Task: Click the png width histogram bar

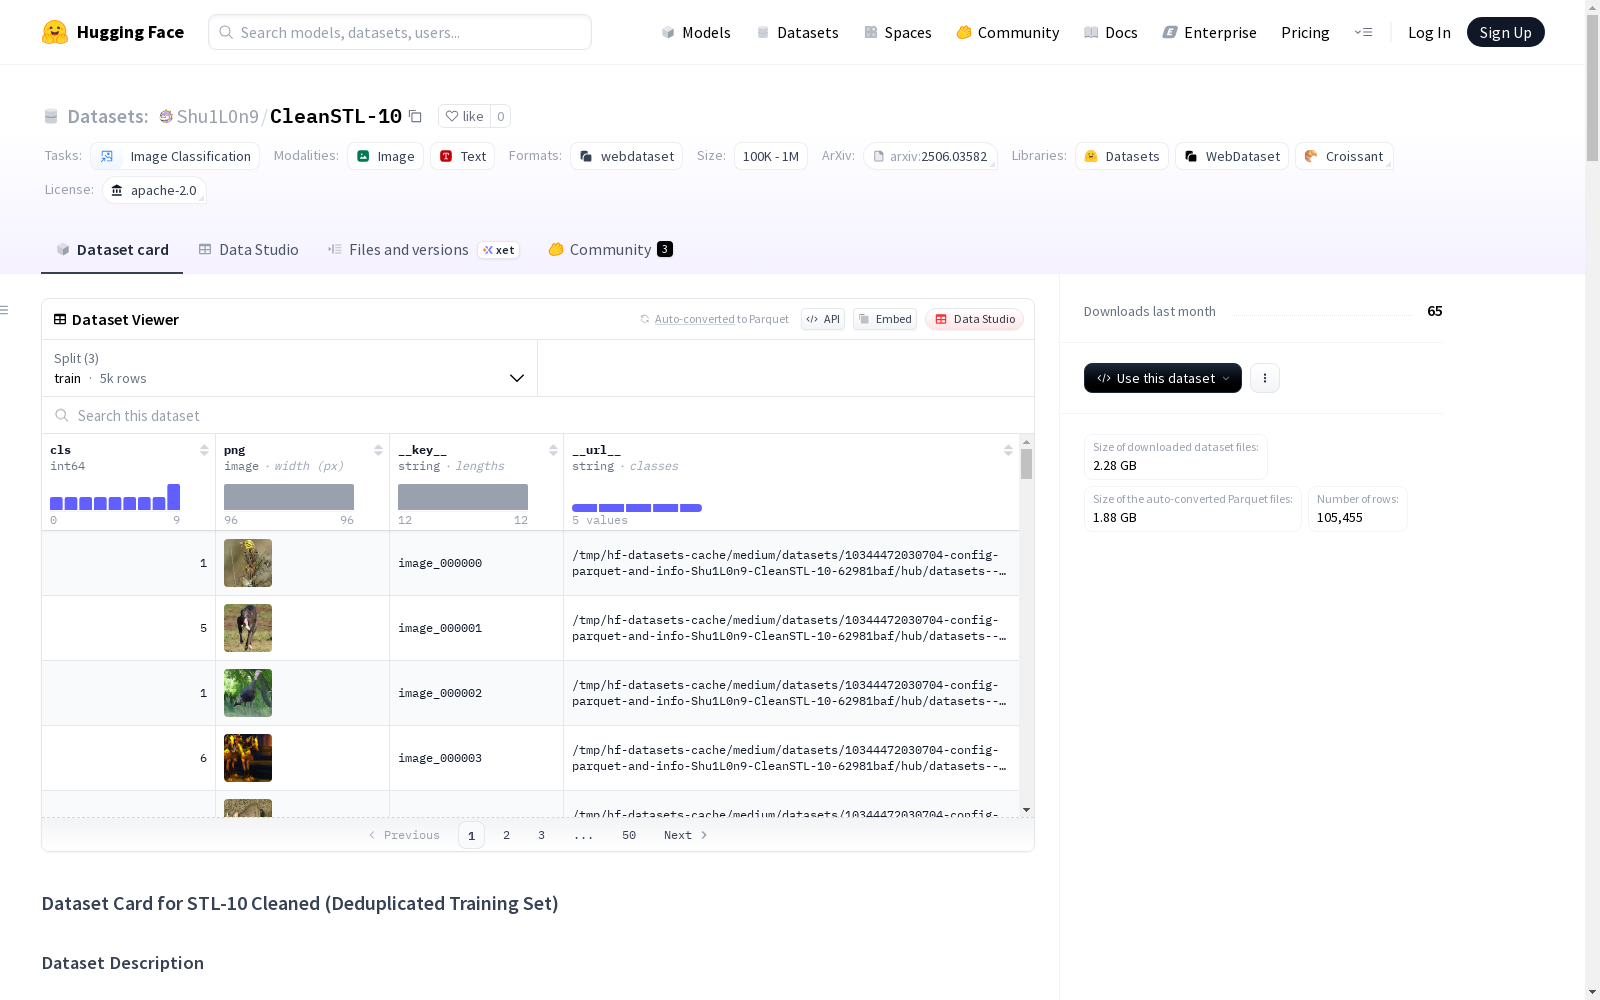Action: 289,497
